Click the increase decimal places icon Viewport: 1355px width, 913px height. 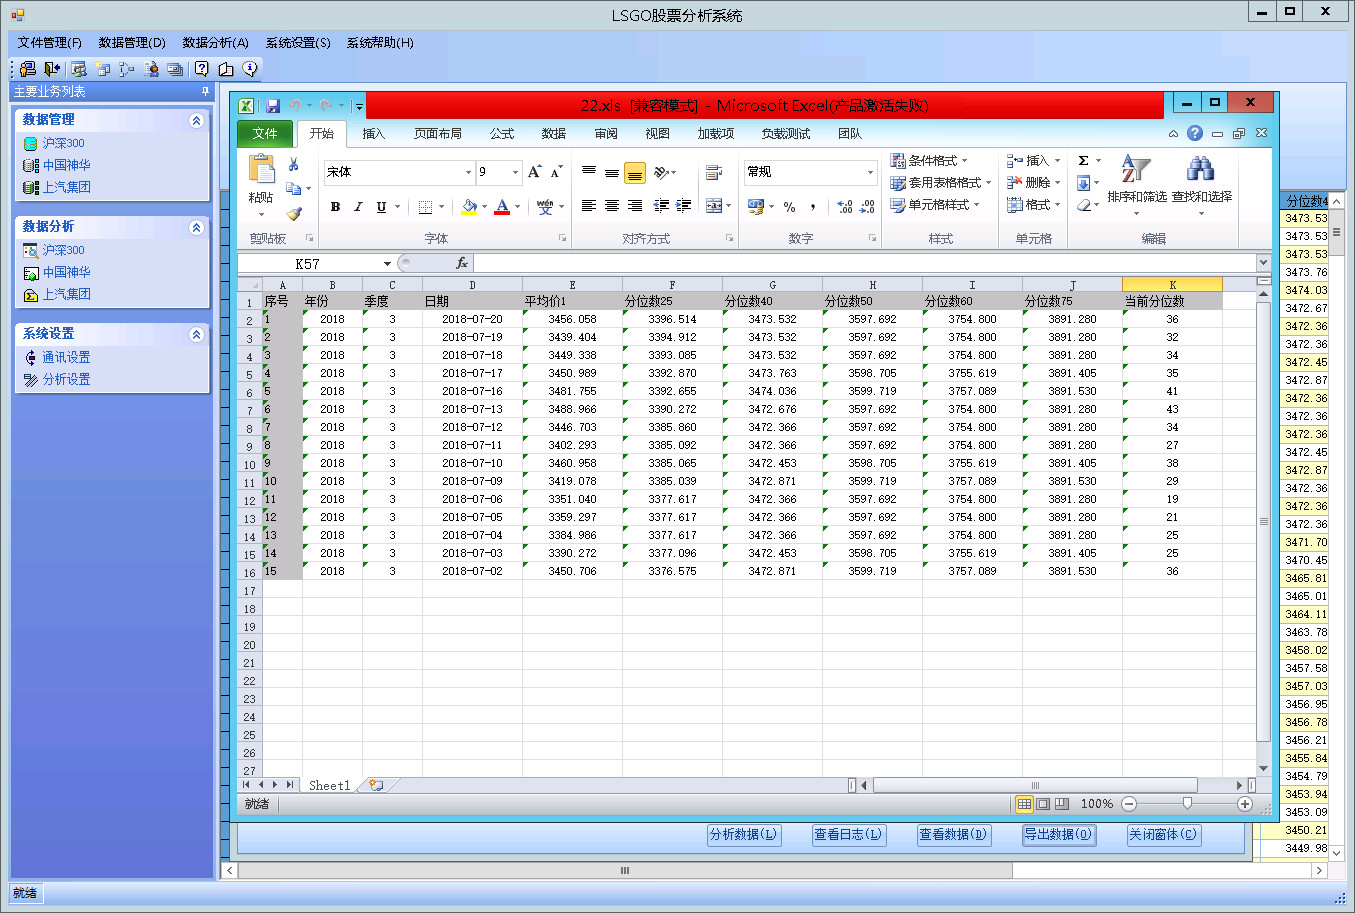[x=845, y=207]
